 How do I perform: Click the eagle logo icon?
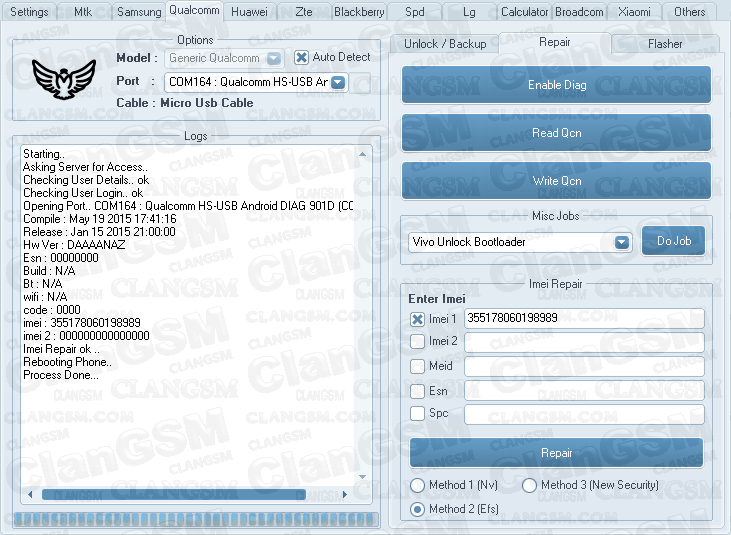(64, 79)
